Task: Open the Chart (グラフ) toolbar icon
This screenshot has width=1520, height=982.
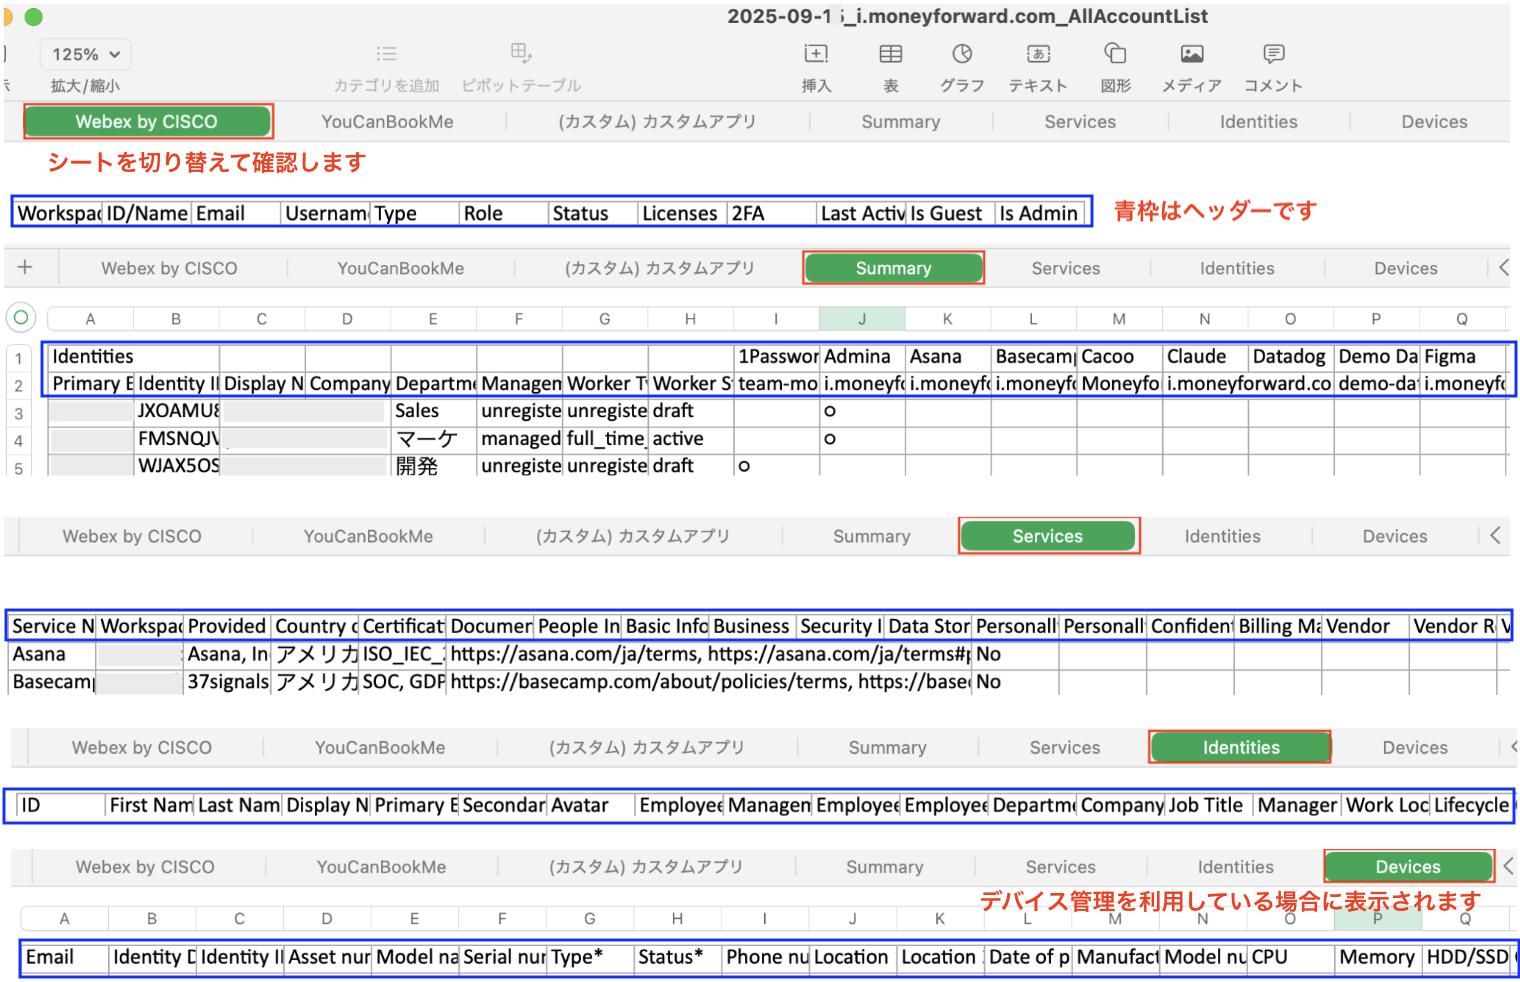Action: (962, 55)
